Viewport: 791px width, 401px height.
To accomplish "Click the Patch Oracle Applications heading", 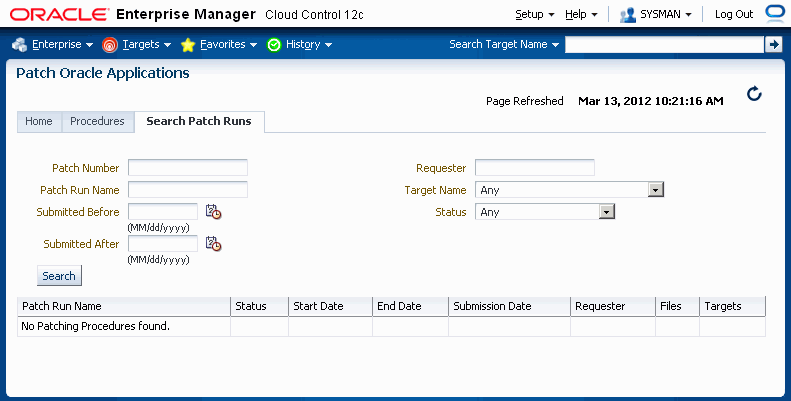I will pyautogui.click(x=103, y=73).
